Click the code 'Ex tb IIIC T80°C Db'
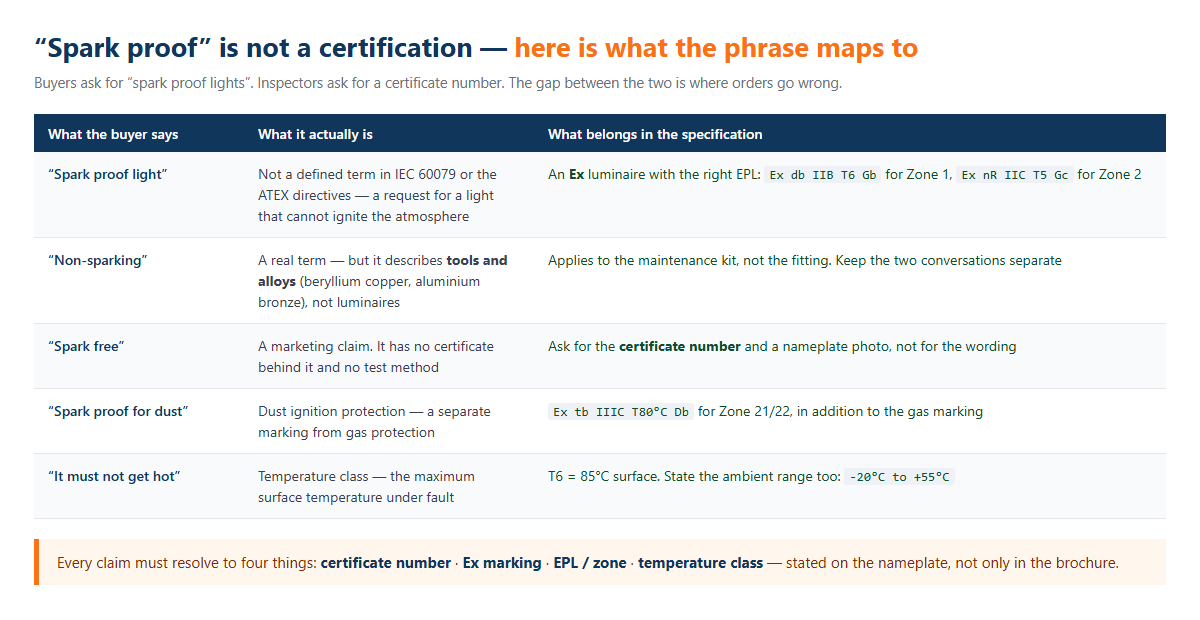The image size is (1200, 620). [x=621, y=412]
